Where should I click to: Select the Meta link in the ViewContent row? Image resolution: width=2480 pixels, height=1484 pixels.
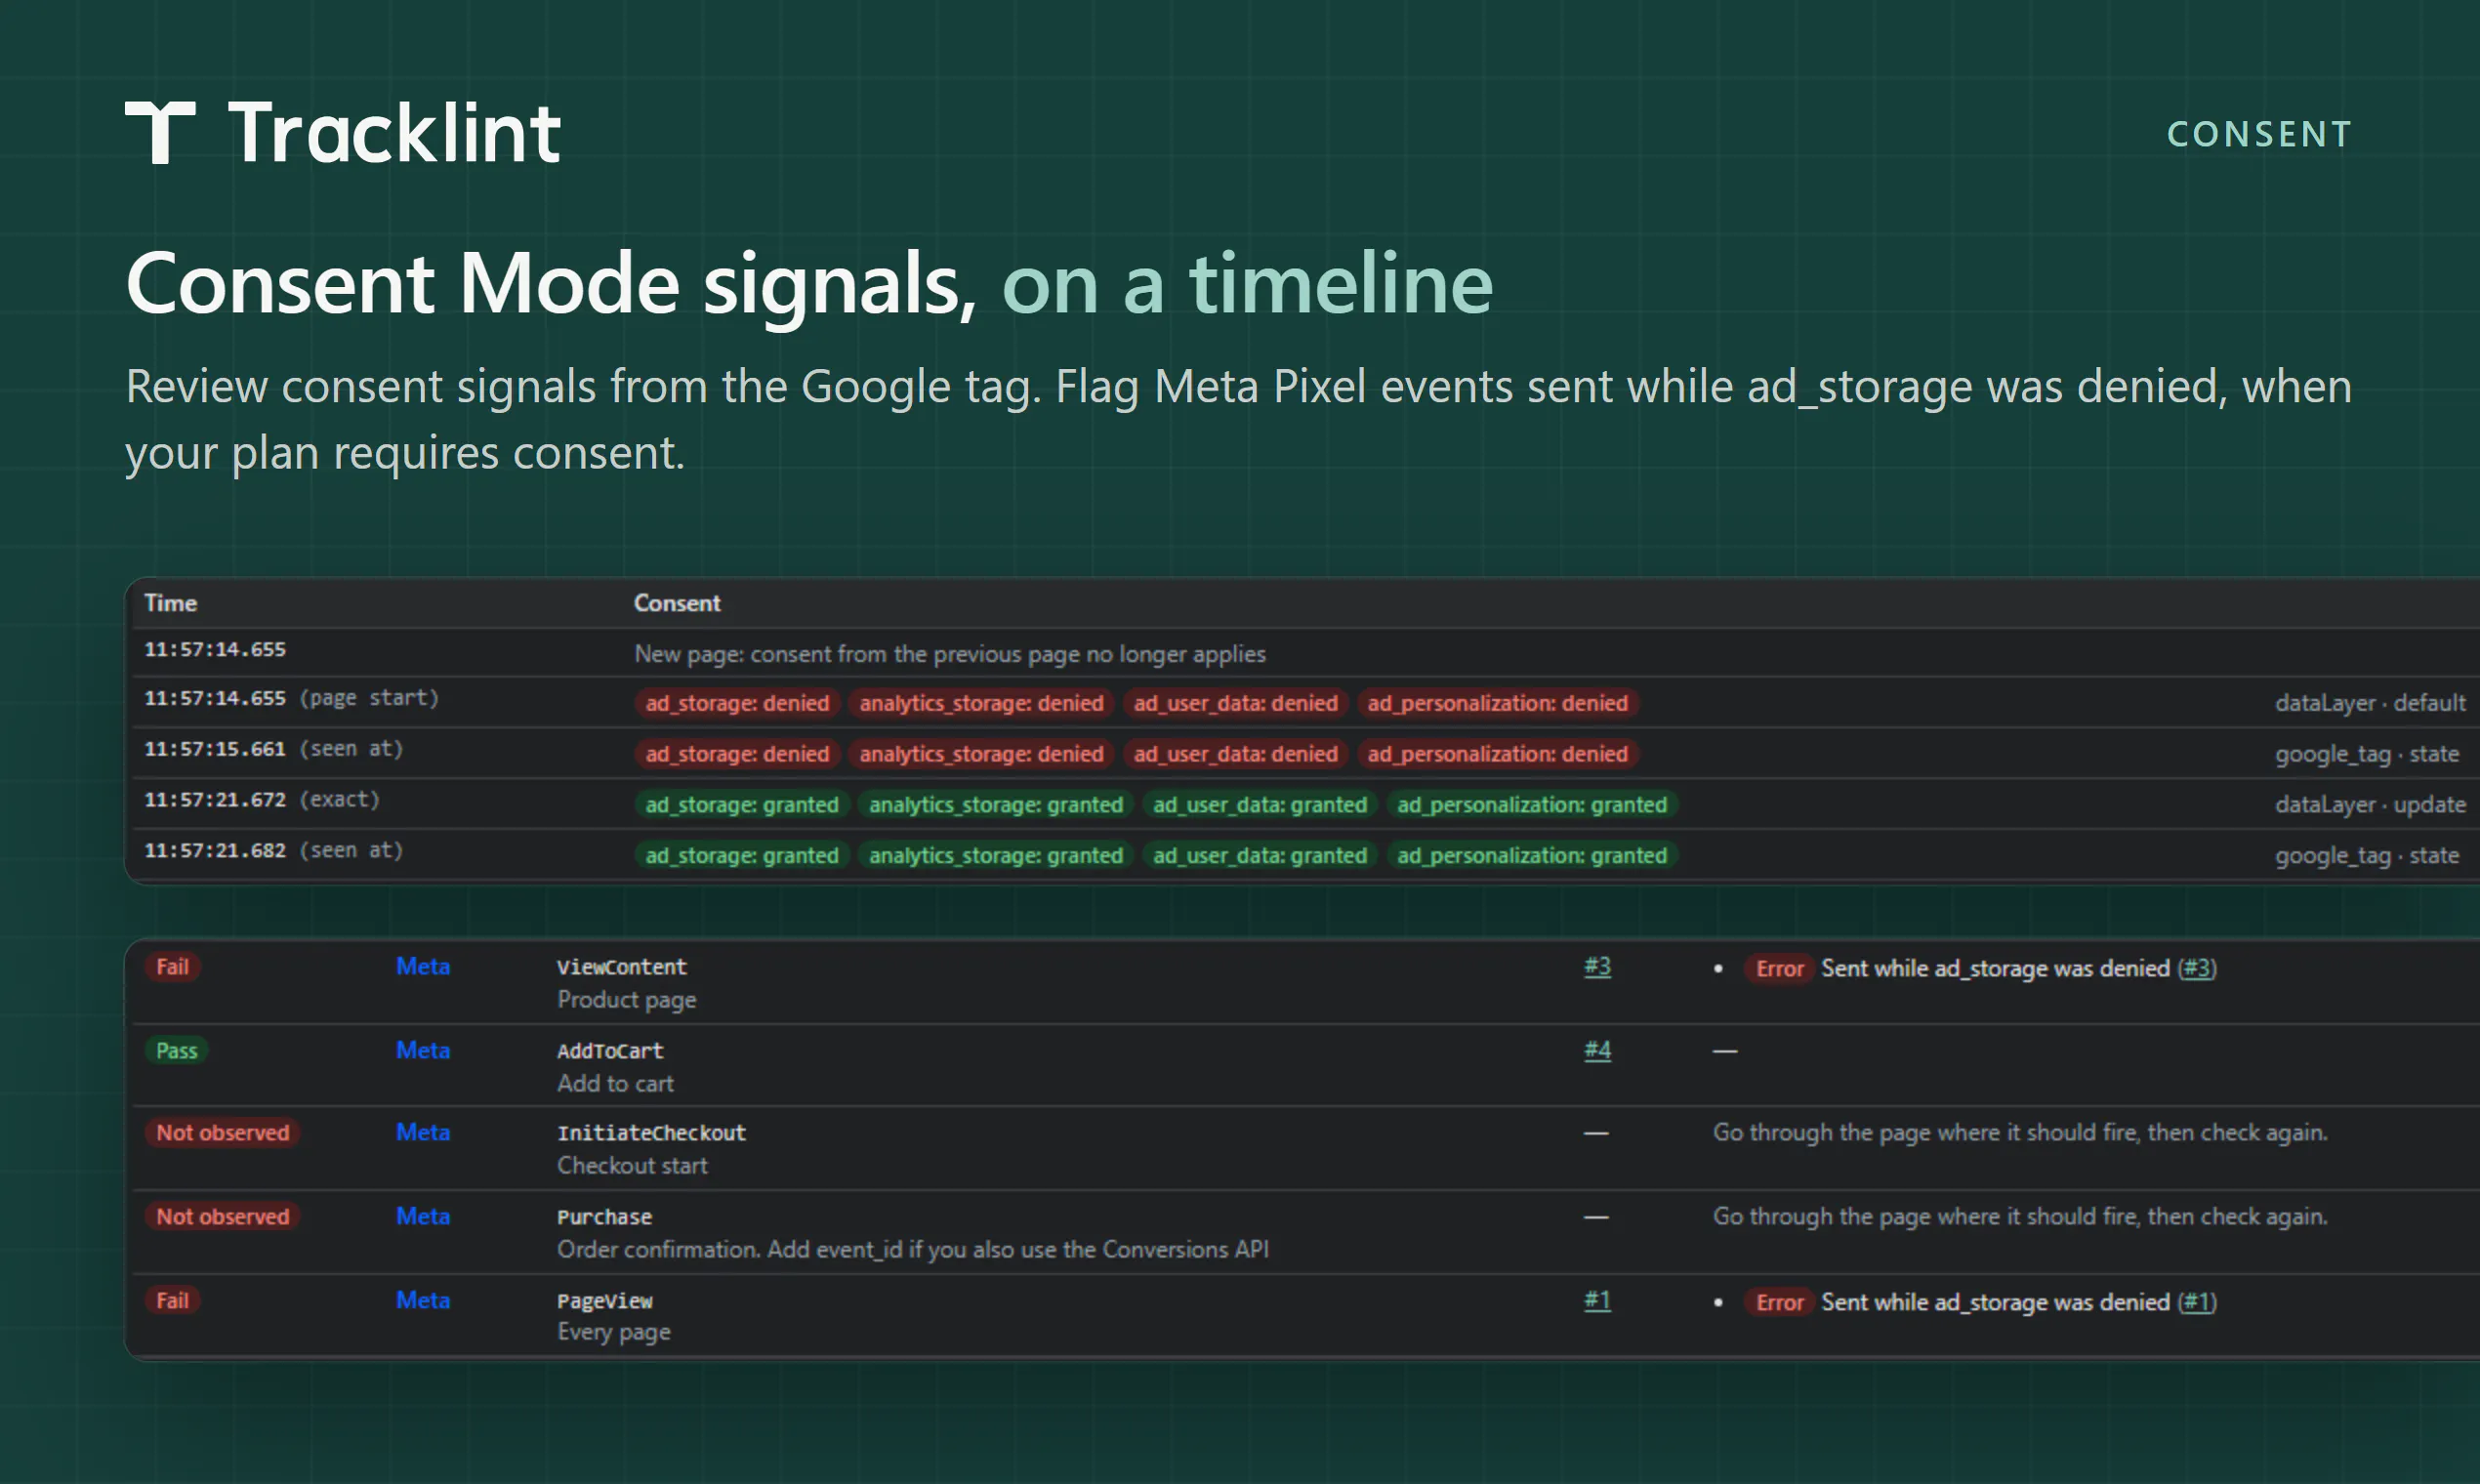pyautogui.click(x=423, y=967)
